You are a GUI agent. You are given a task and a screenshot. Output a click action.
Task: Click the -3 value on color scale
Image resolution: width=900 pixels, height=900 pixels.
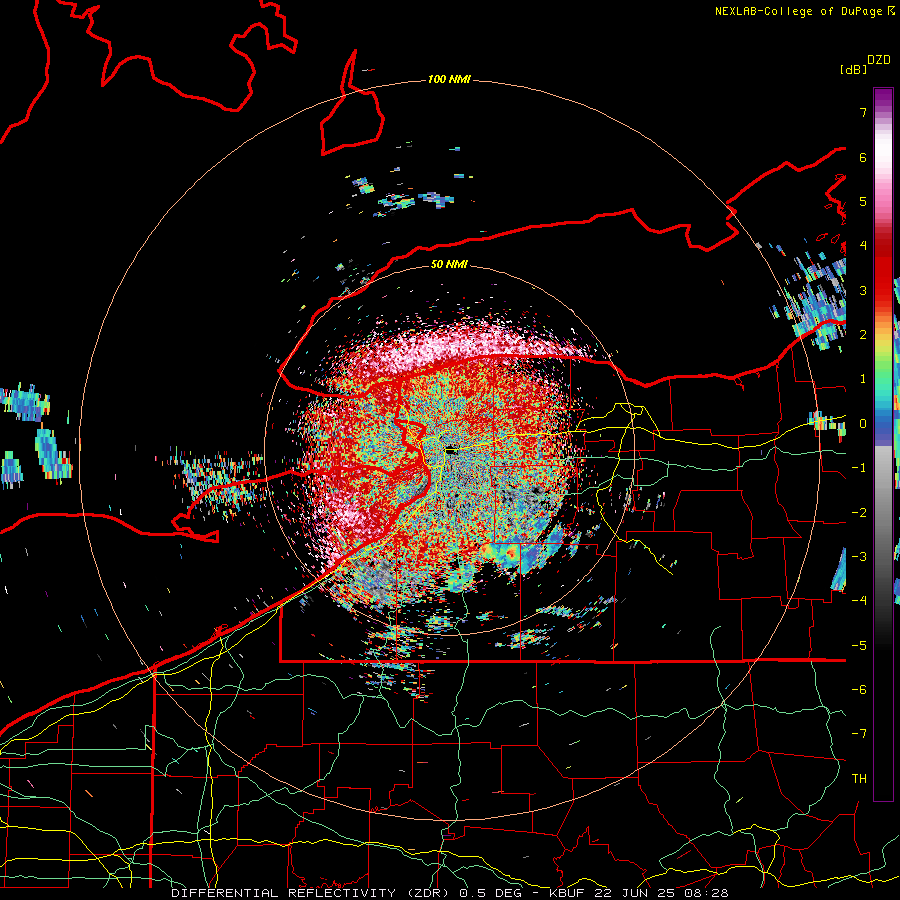[x=859, y=557]
